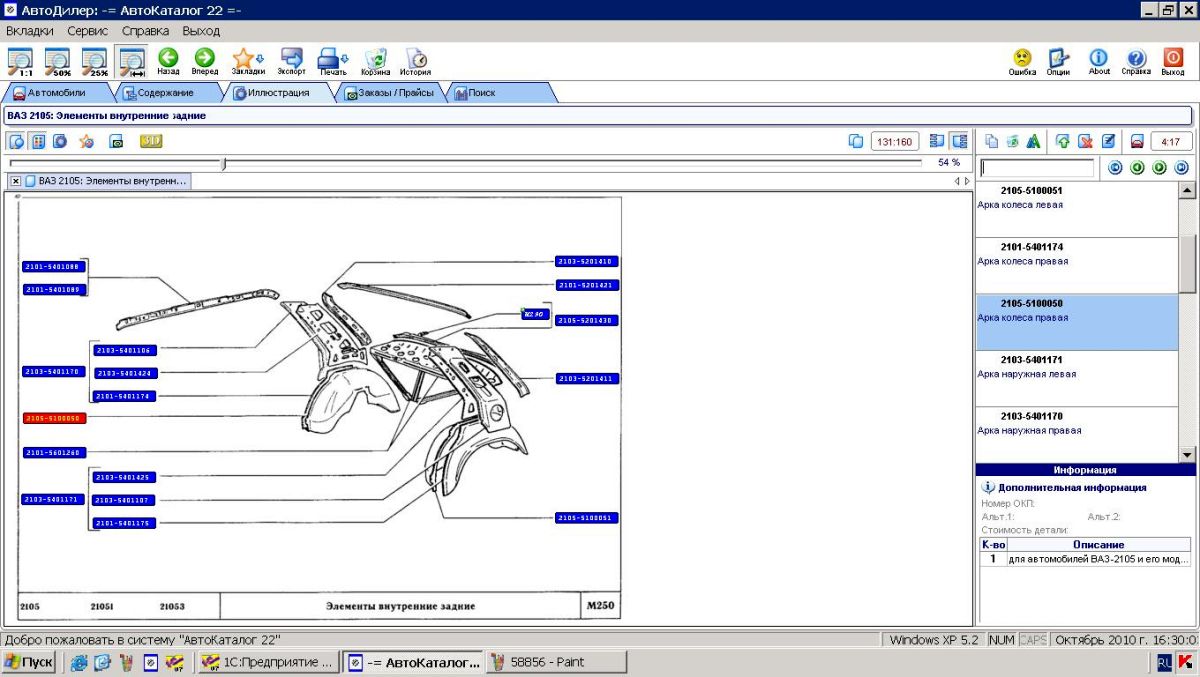Click the 131:160 page counter
The height and width of the screenshot is (677, 1200).
pyautogui.click(x=894, y=141)
